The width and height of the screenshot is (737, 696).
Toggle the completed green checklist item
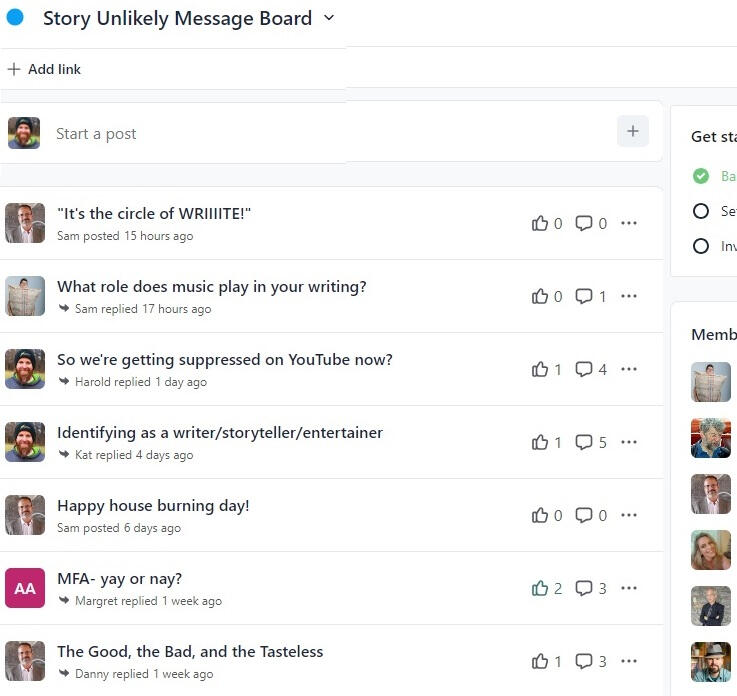click(x=701, y=176)
